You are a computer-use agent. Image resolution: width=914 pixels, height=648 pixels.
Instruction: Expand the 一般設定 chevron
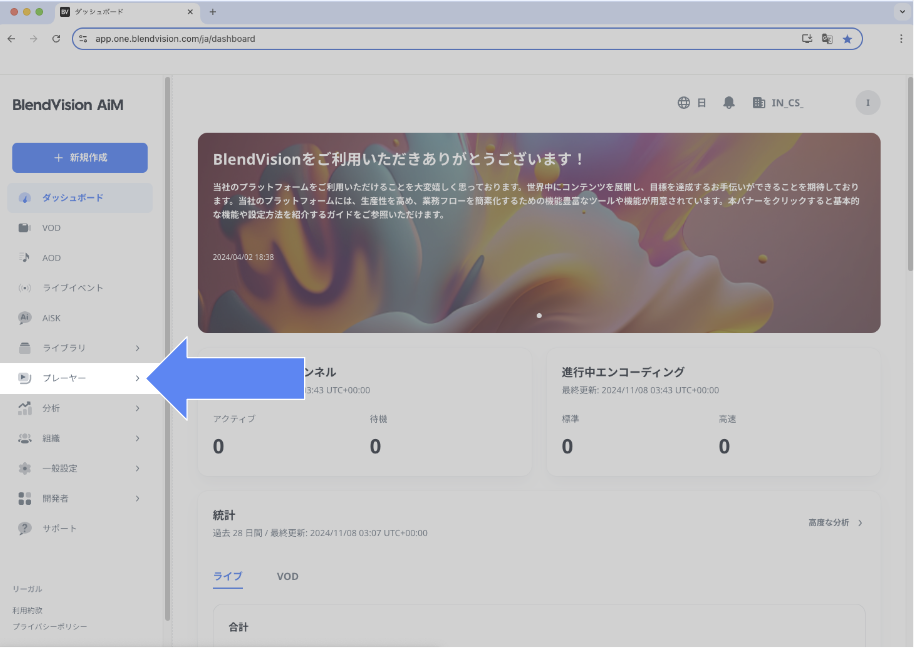click(x=138, y=469)
